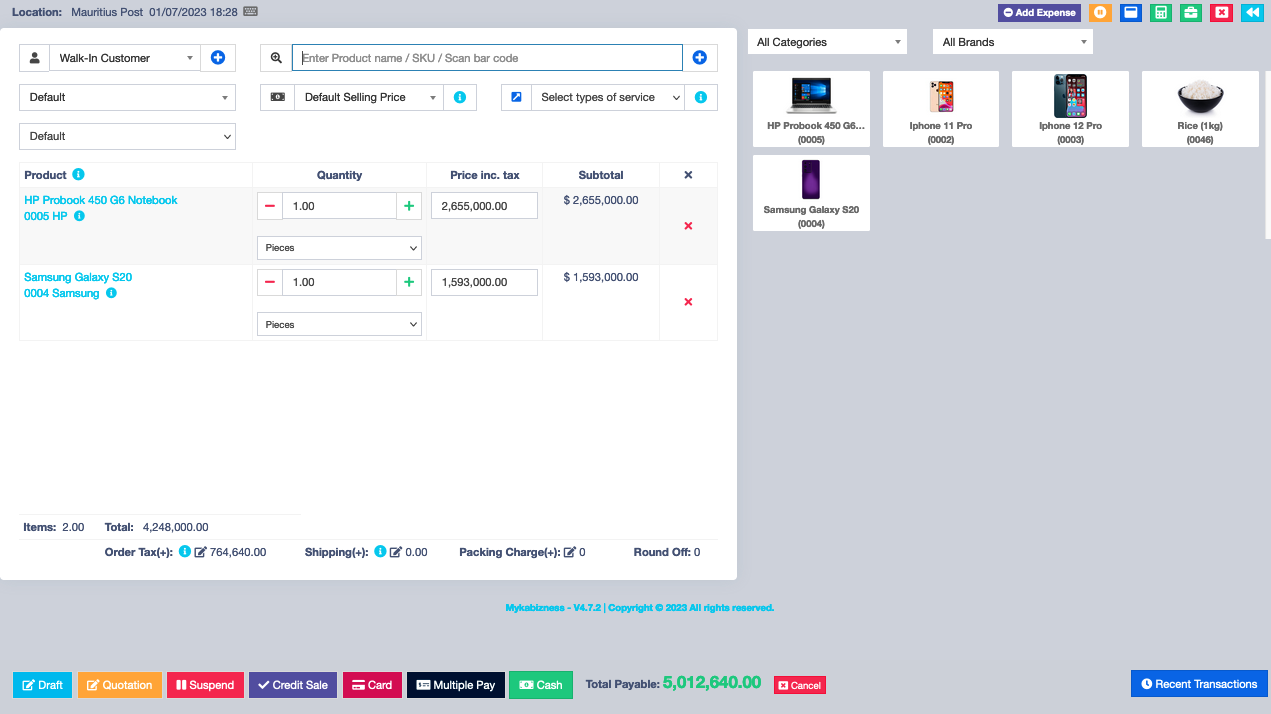Viewport: 1271px width, 714px height.
Task: Click the edit icon beside Shipping
Action: [x=395, y=552]
